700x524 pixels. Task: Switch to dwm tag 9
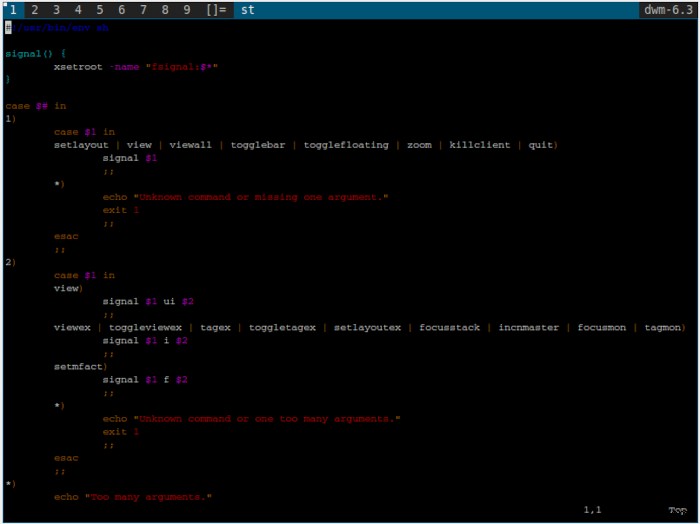(187, 10)
